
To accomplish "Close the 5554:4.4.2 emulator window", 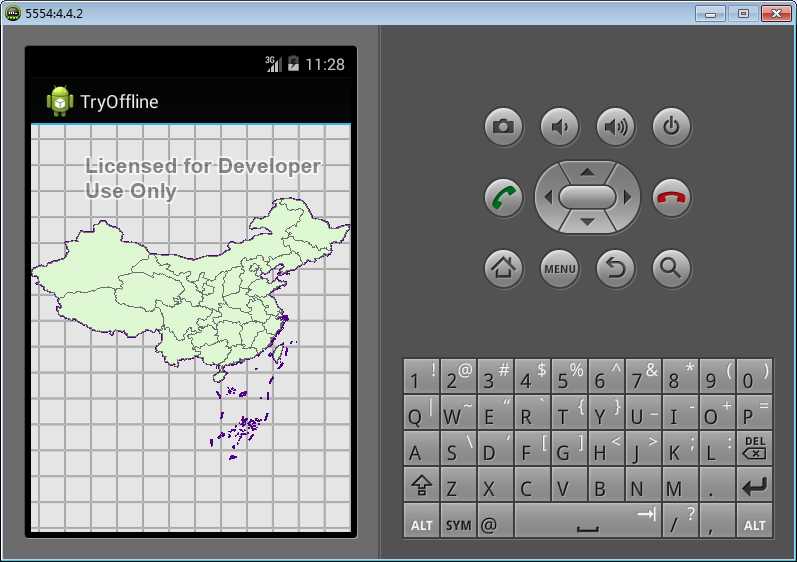I will [776, 13].
